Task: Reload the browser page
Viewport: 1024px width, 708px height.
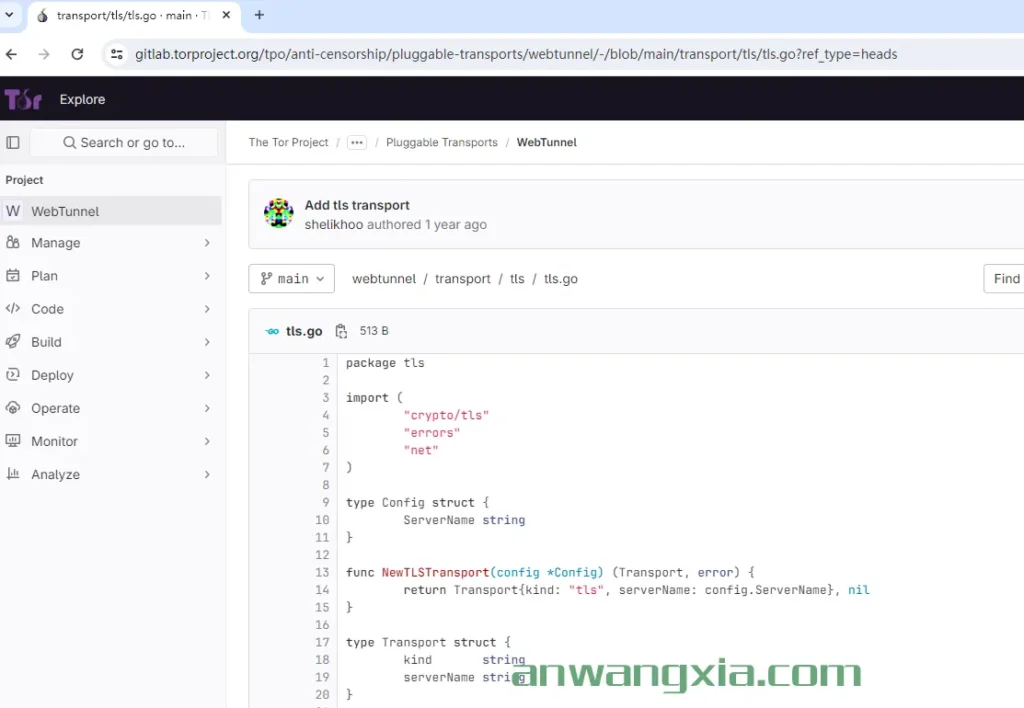Action: pyautogui.click(x=77, y=54)
